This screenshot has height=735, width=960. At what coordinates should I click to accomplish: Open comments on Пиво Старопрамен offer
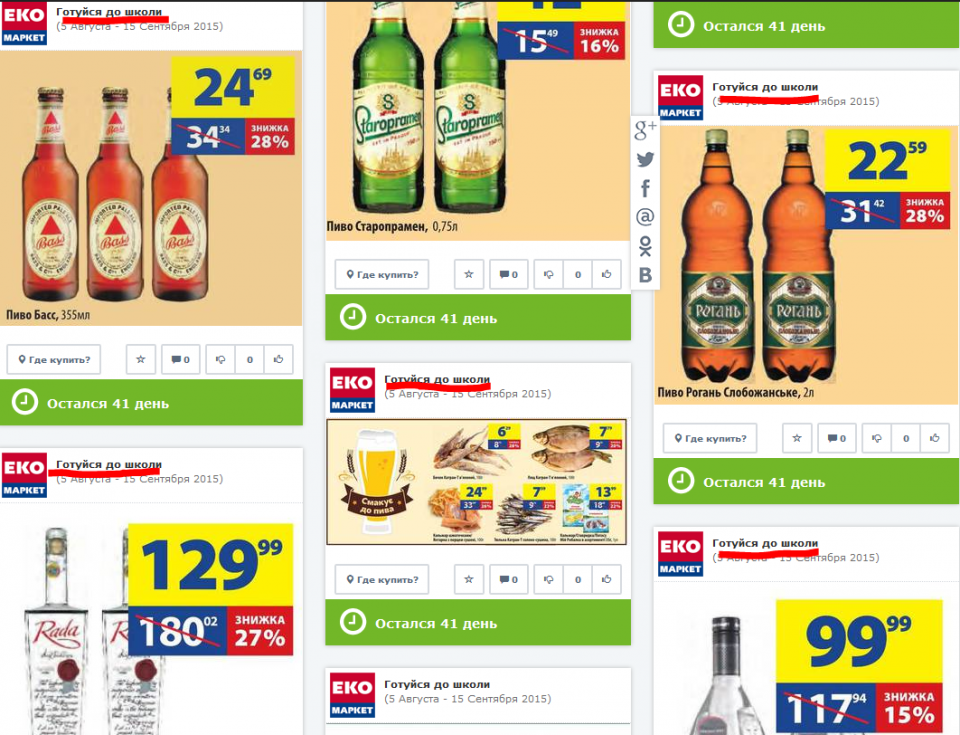point(509,274)
